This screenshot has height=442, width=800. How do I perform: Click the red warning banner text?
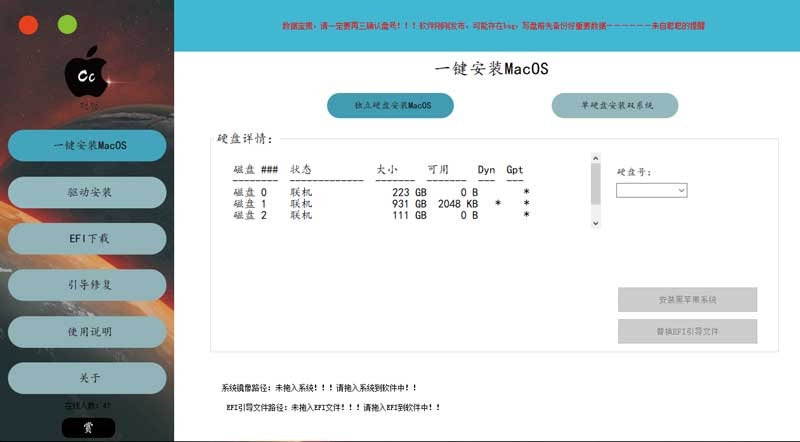coord(493,26)
